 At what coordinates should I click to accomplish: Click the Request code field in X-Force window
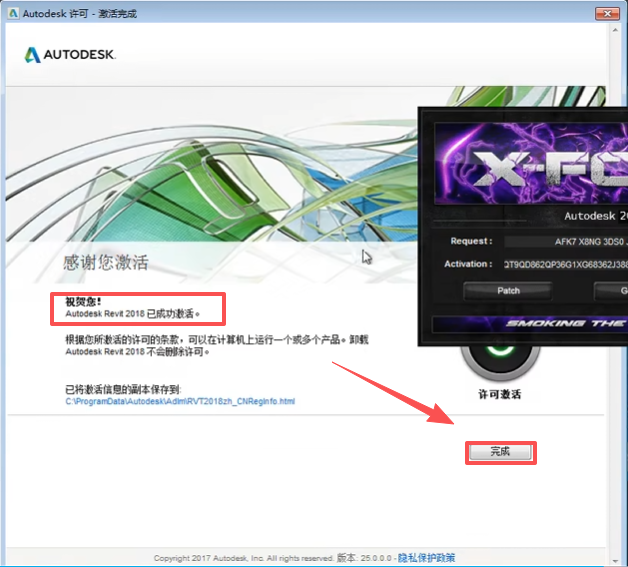[566, 241]
